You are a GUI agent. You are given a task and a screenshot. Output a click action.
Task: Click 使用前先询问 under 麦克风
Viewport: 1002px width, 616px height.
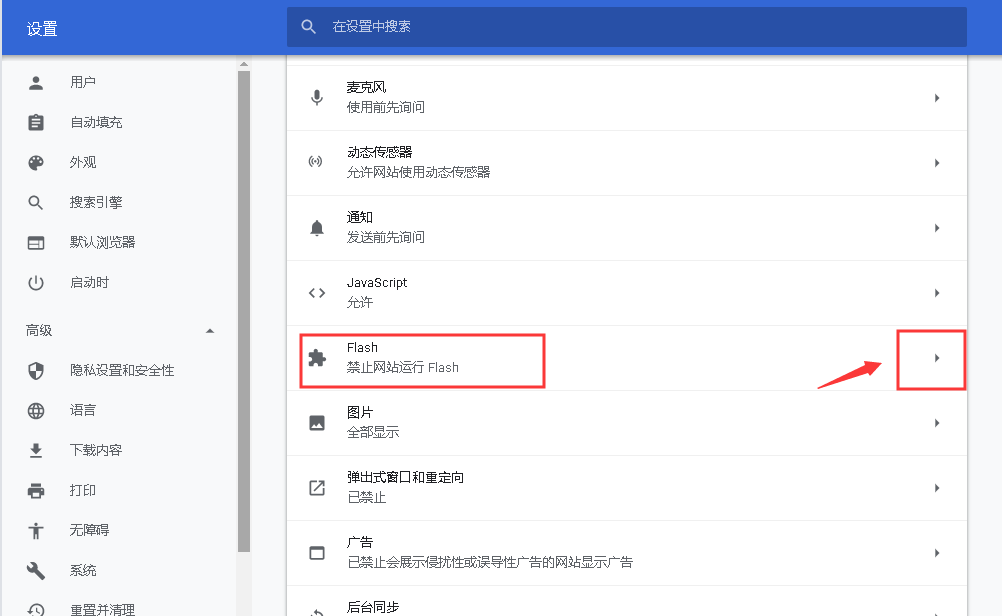(x=386, y=107)
